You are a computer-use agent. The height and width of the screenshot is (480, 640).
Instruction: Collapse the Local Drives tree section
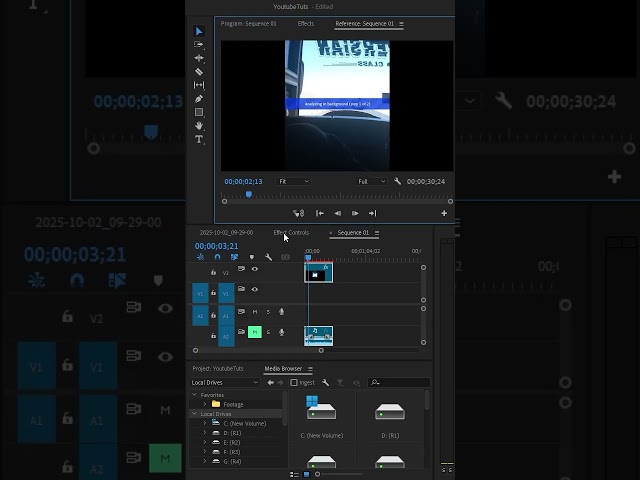[x=195, y=413]
